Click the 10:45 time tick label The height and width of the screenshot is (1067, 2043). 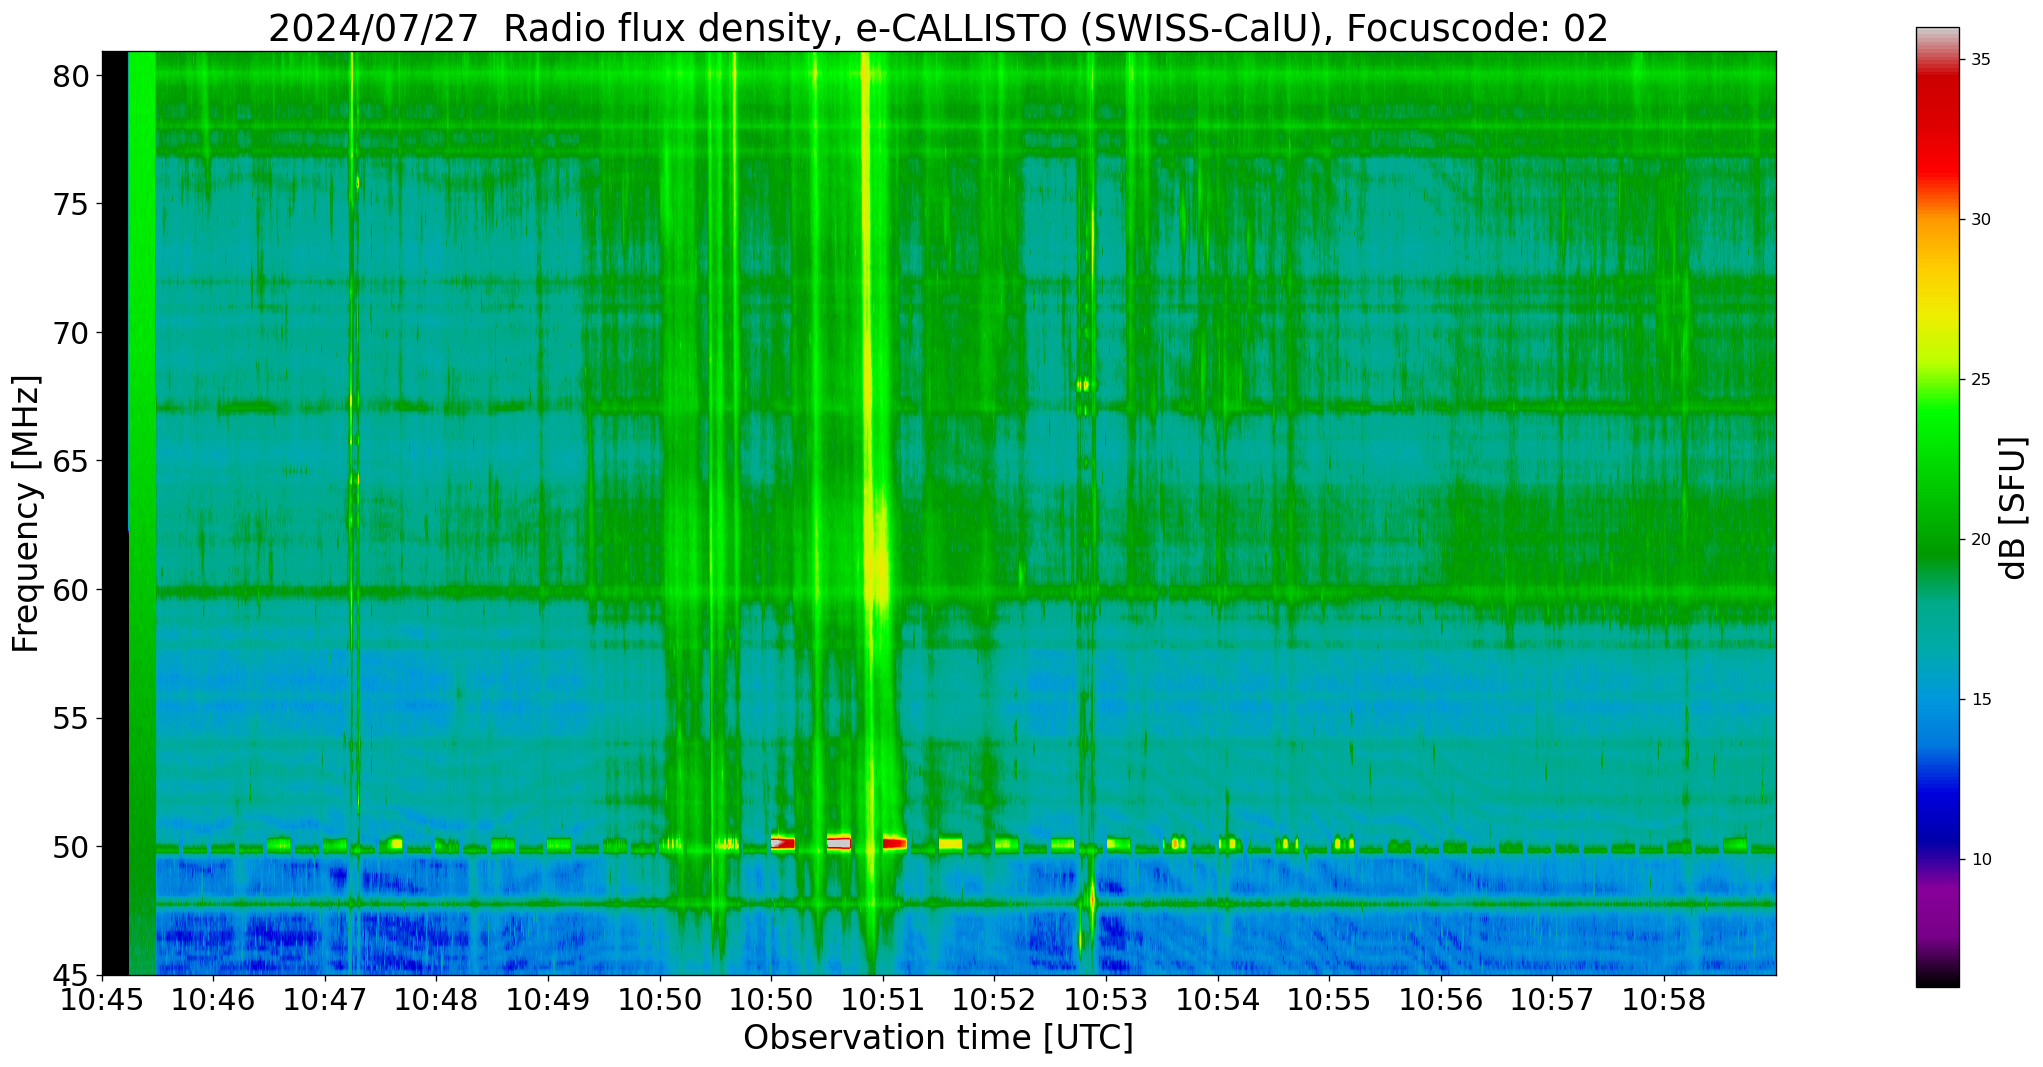coord(104,1000)
